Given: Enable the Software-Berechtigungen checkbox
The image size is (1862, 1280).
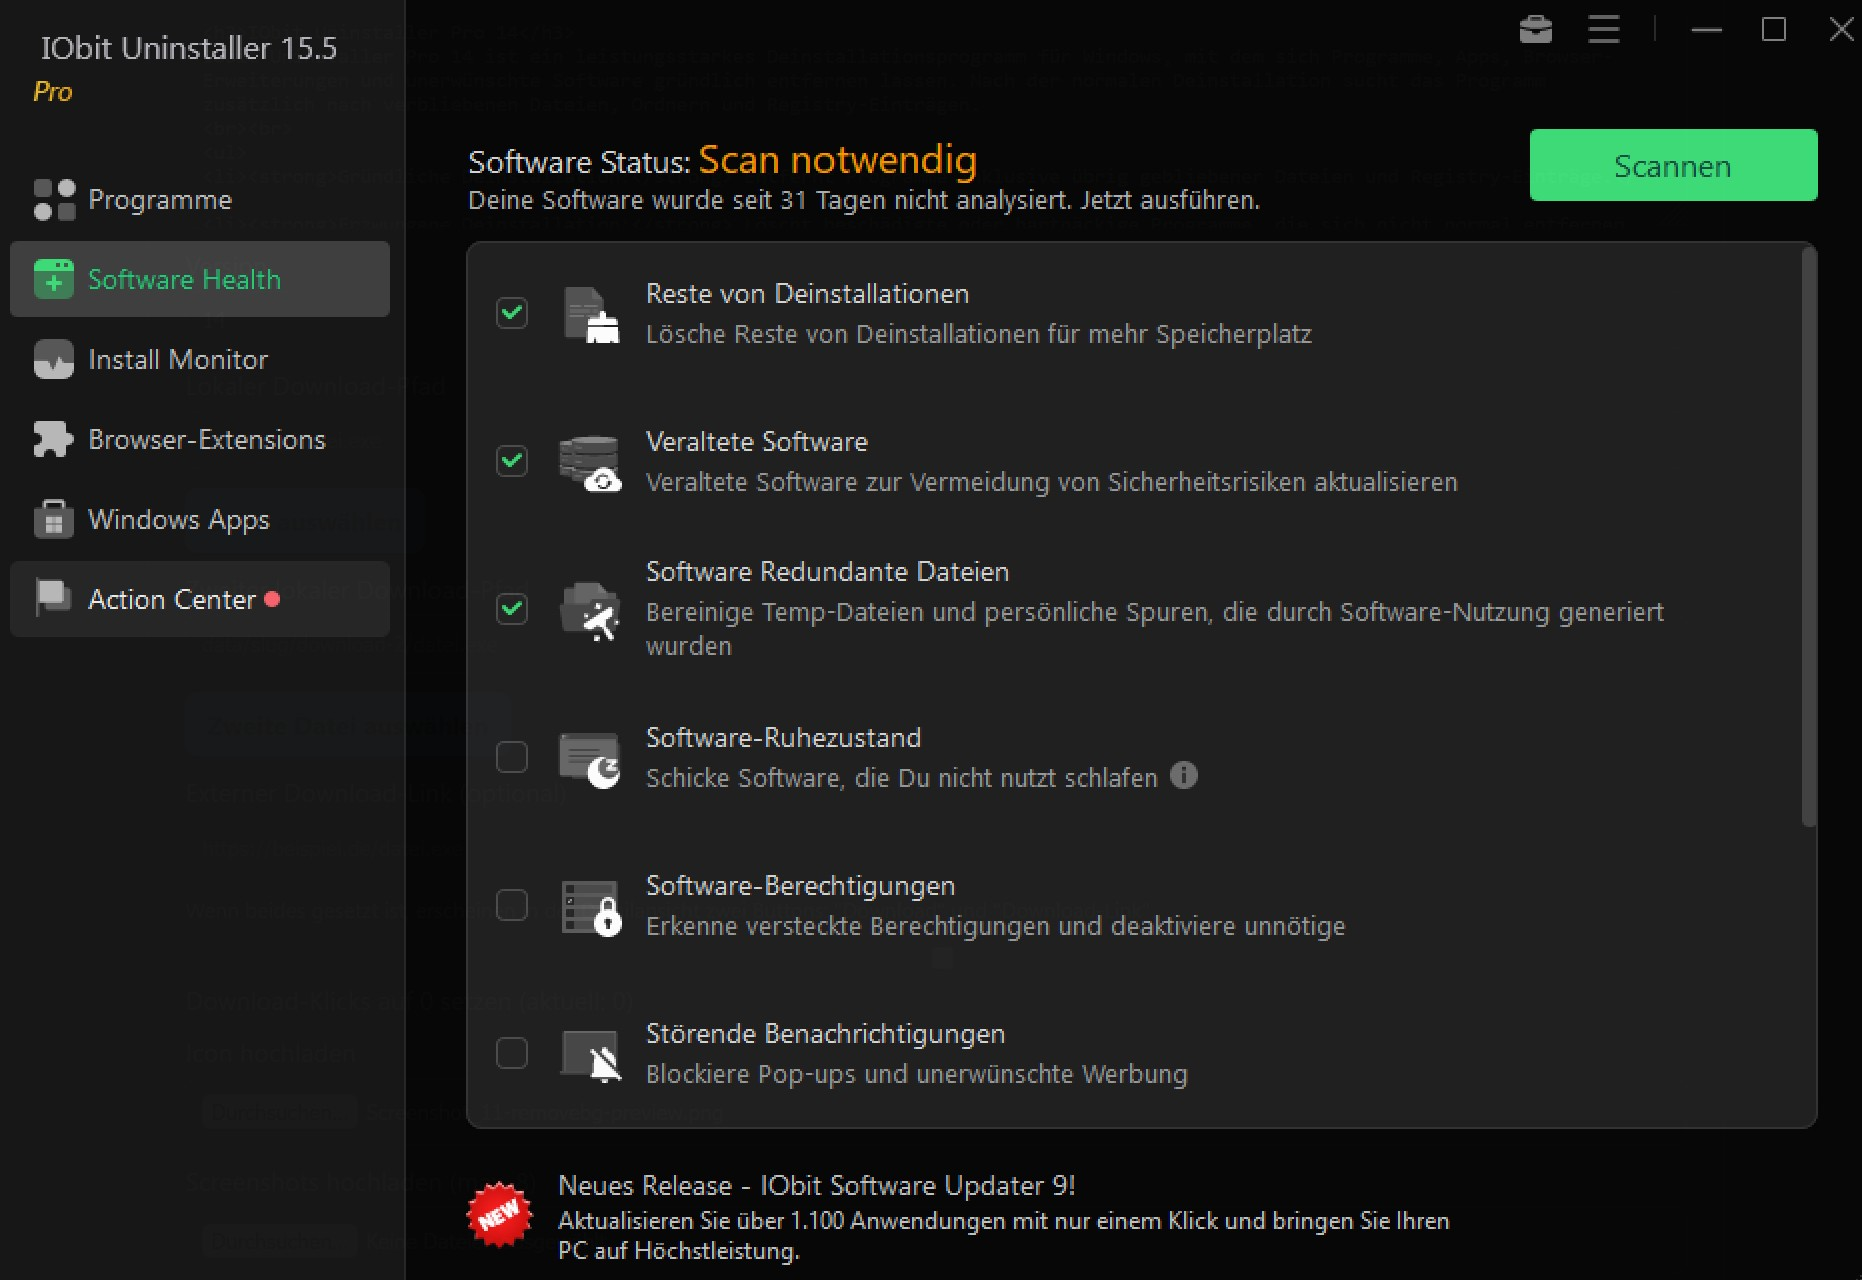Looking at the screenshot, I should click(512, 905).
